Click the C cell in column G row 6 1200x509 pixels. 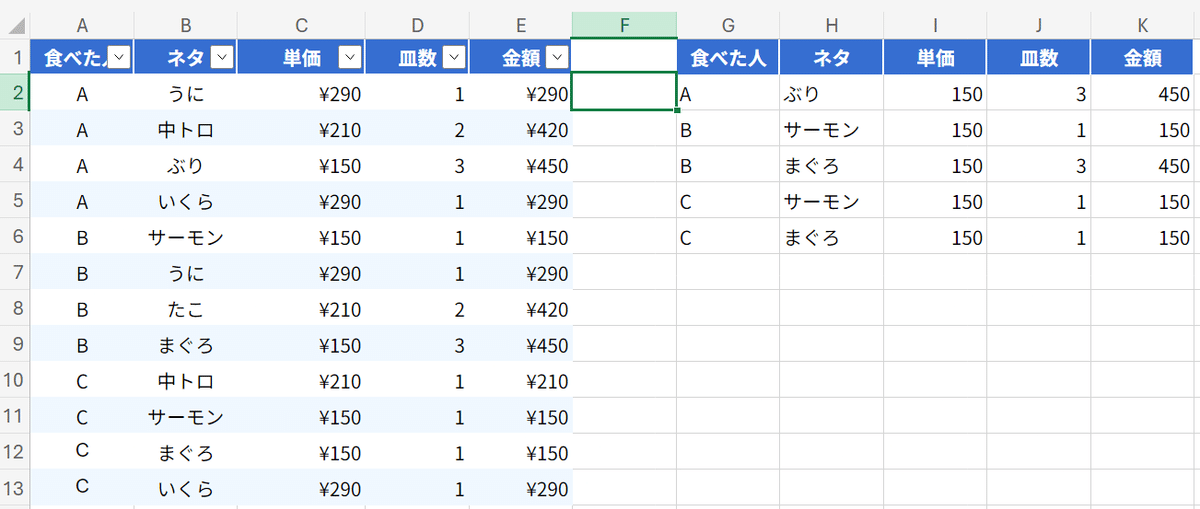coord(728,237)
